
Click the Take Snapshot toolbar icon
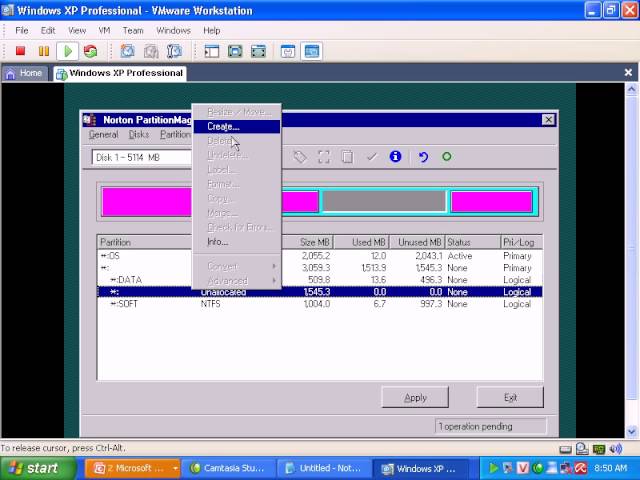coord(128,51)
